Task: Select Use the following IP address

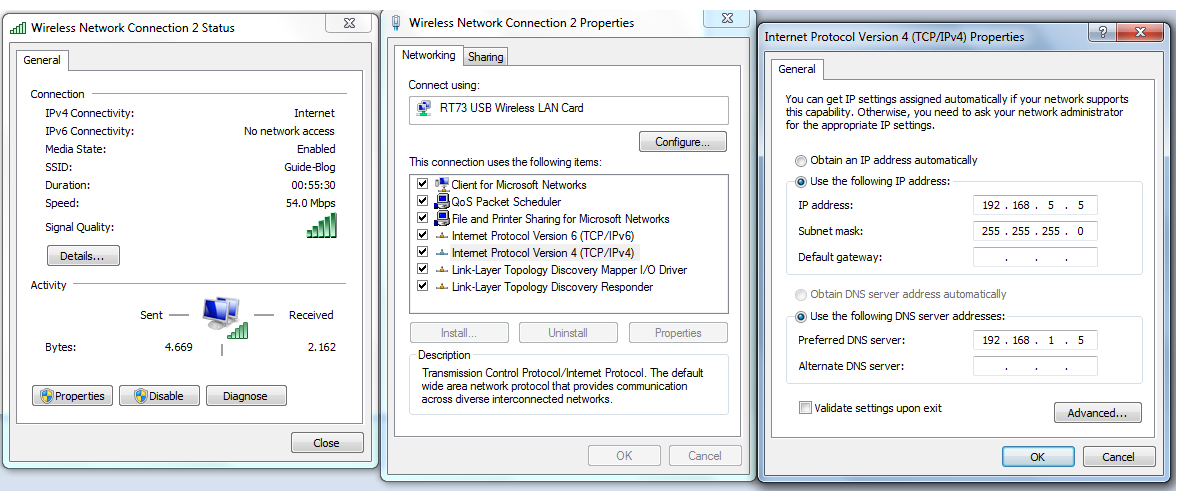Action: point(802,182)
